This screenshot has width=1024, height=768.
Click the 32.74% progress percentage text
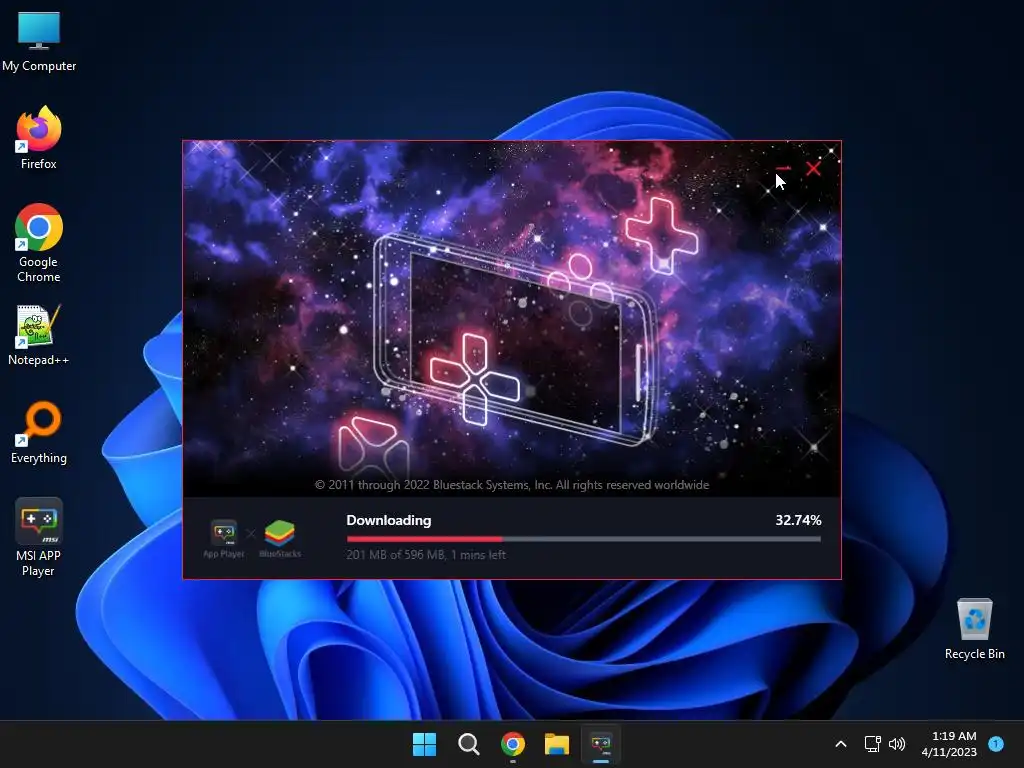798,520
